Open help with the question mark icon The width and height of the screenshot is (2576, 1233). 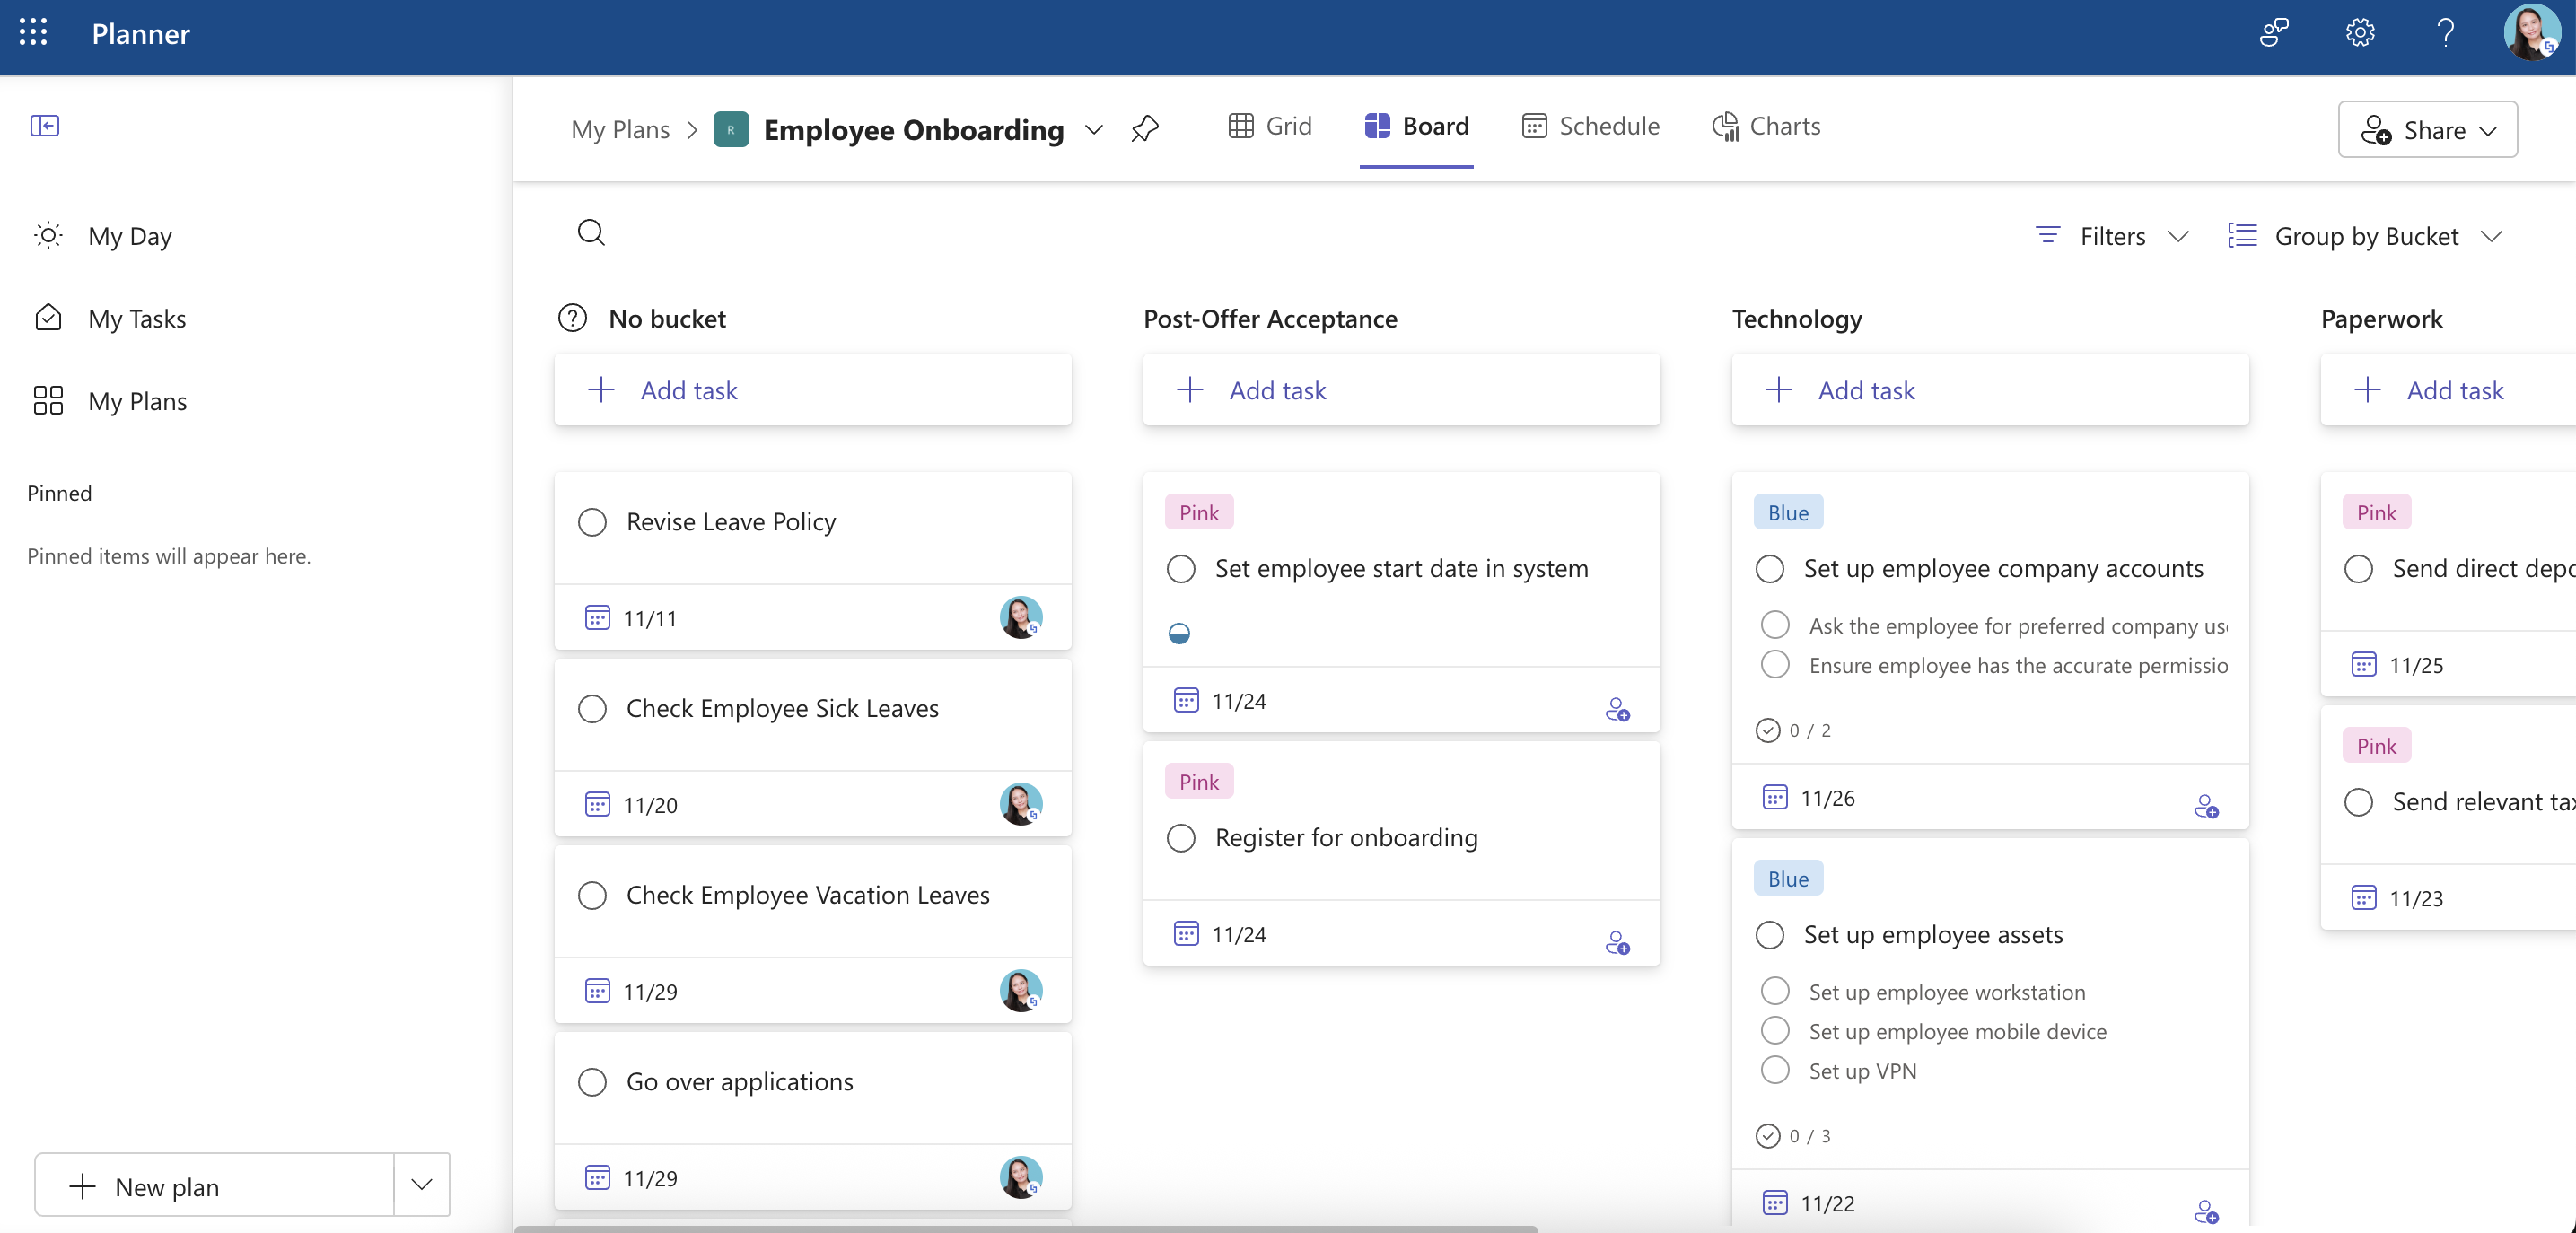point(2446,33)
